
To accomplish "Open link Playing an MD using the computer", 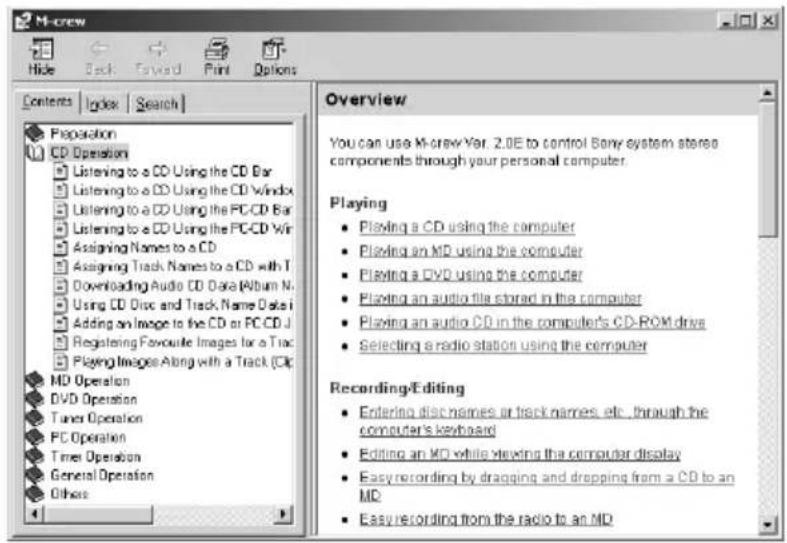I will [x=471, y=251].
